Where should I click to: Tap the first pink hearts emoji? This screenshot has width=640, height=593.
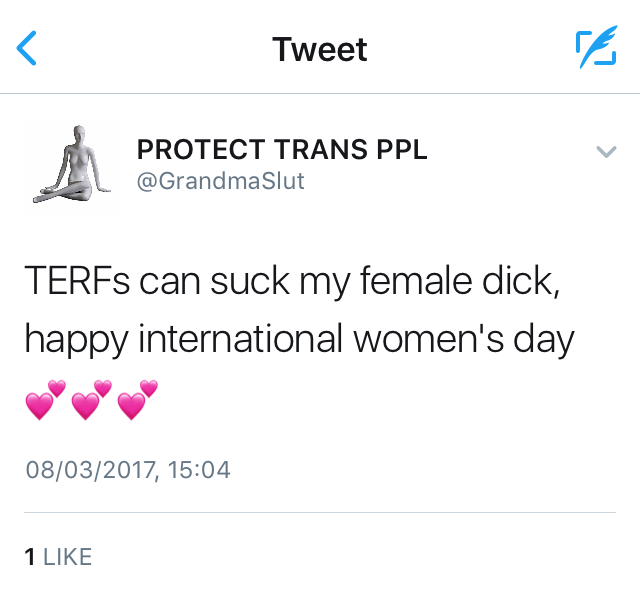click(x=44, y=401)
